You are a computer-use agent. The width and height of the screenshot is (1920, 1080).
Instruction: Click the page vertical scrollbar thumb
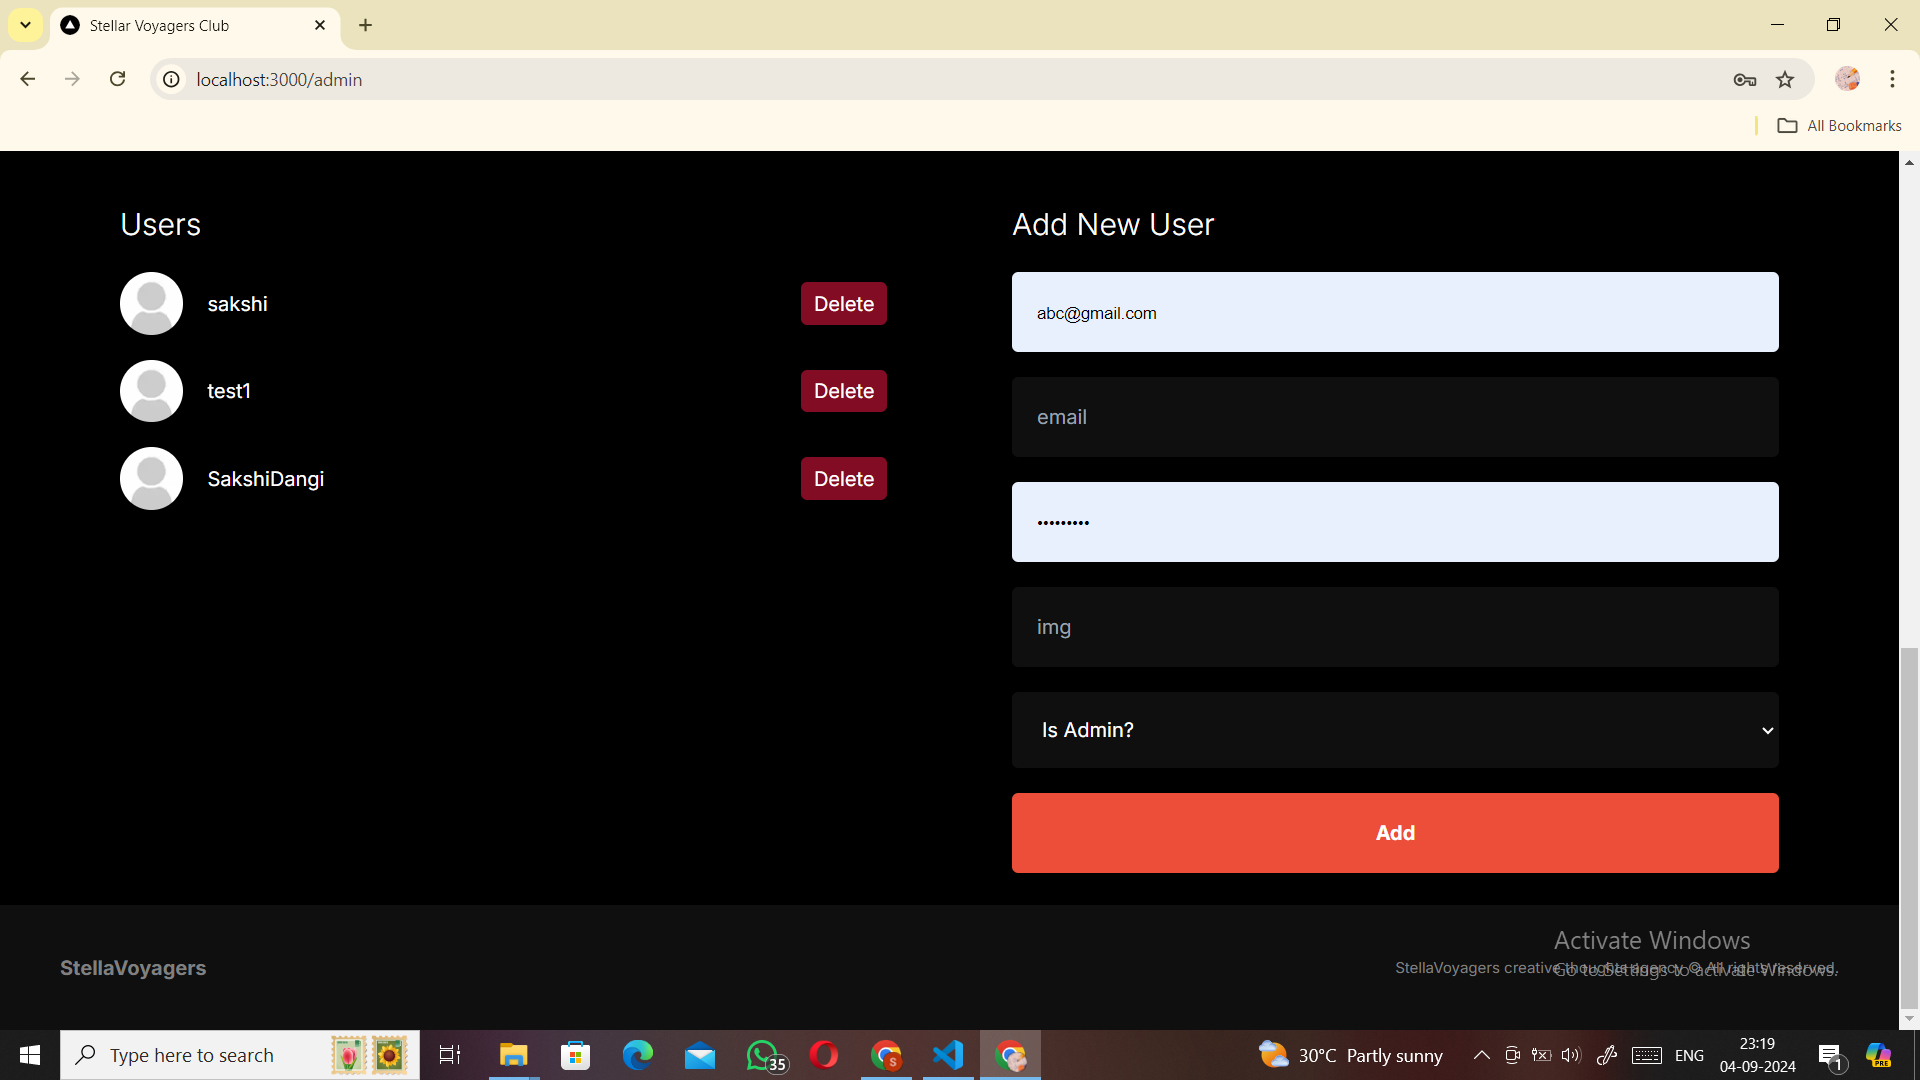pyautogui.click(x=1909, y=828)
